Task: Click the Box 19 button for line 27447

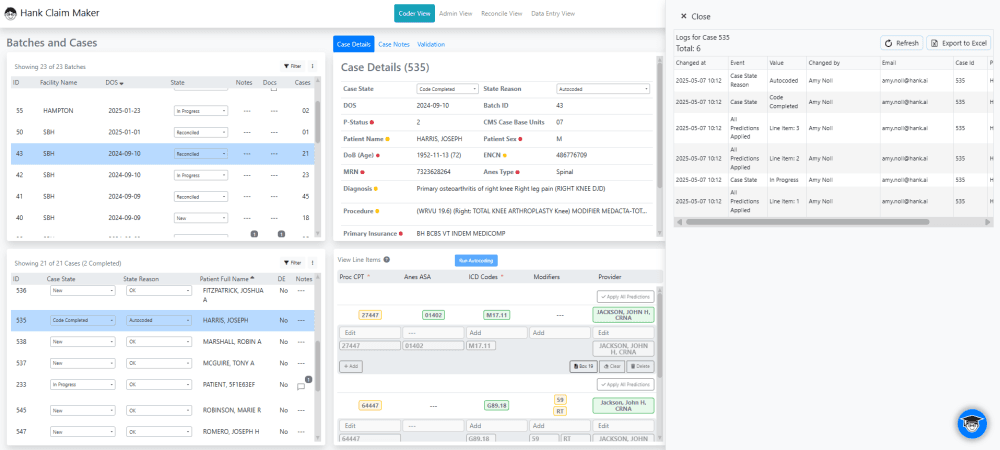Action: pos(583,366)
